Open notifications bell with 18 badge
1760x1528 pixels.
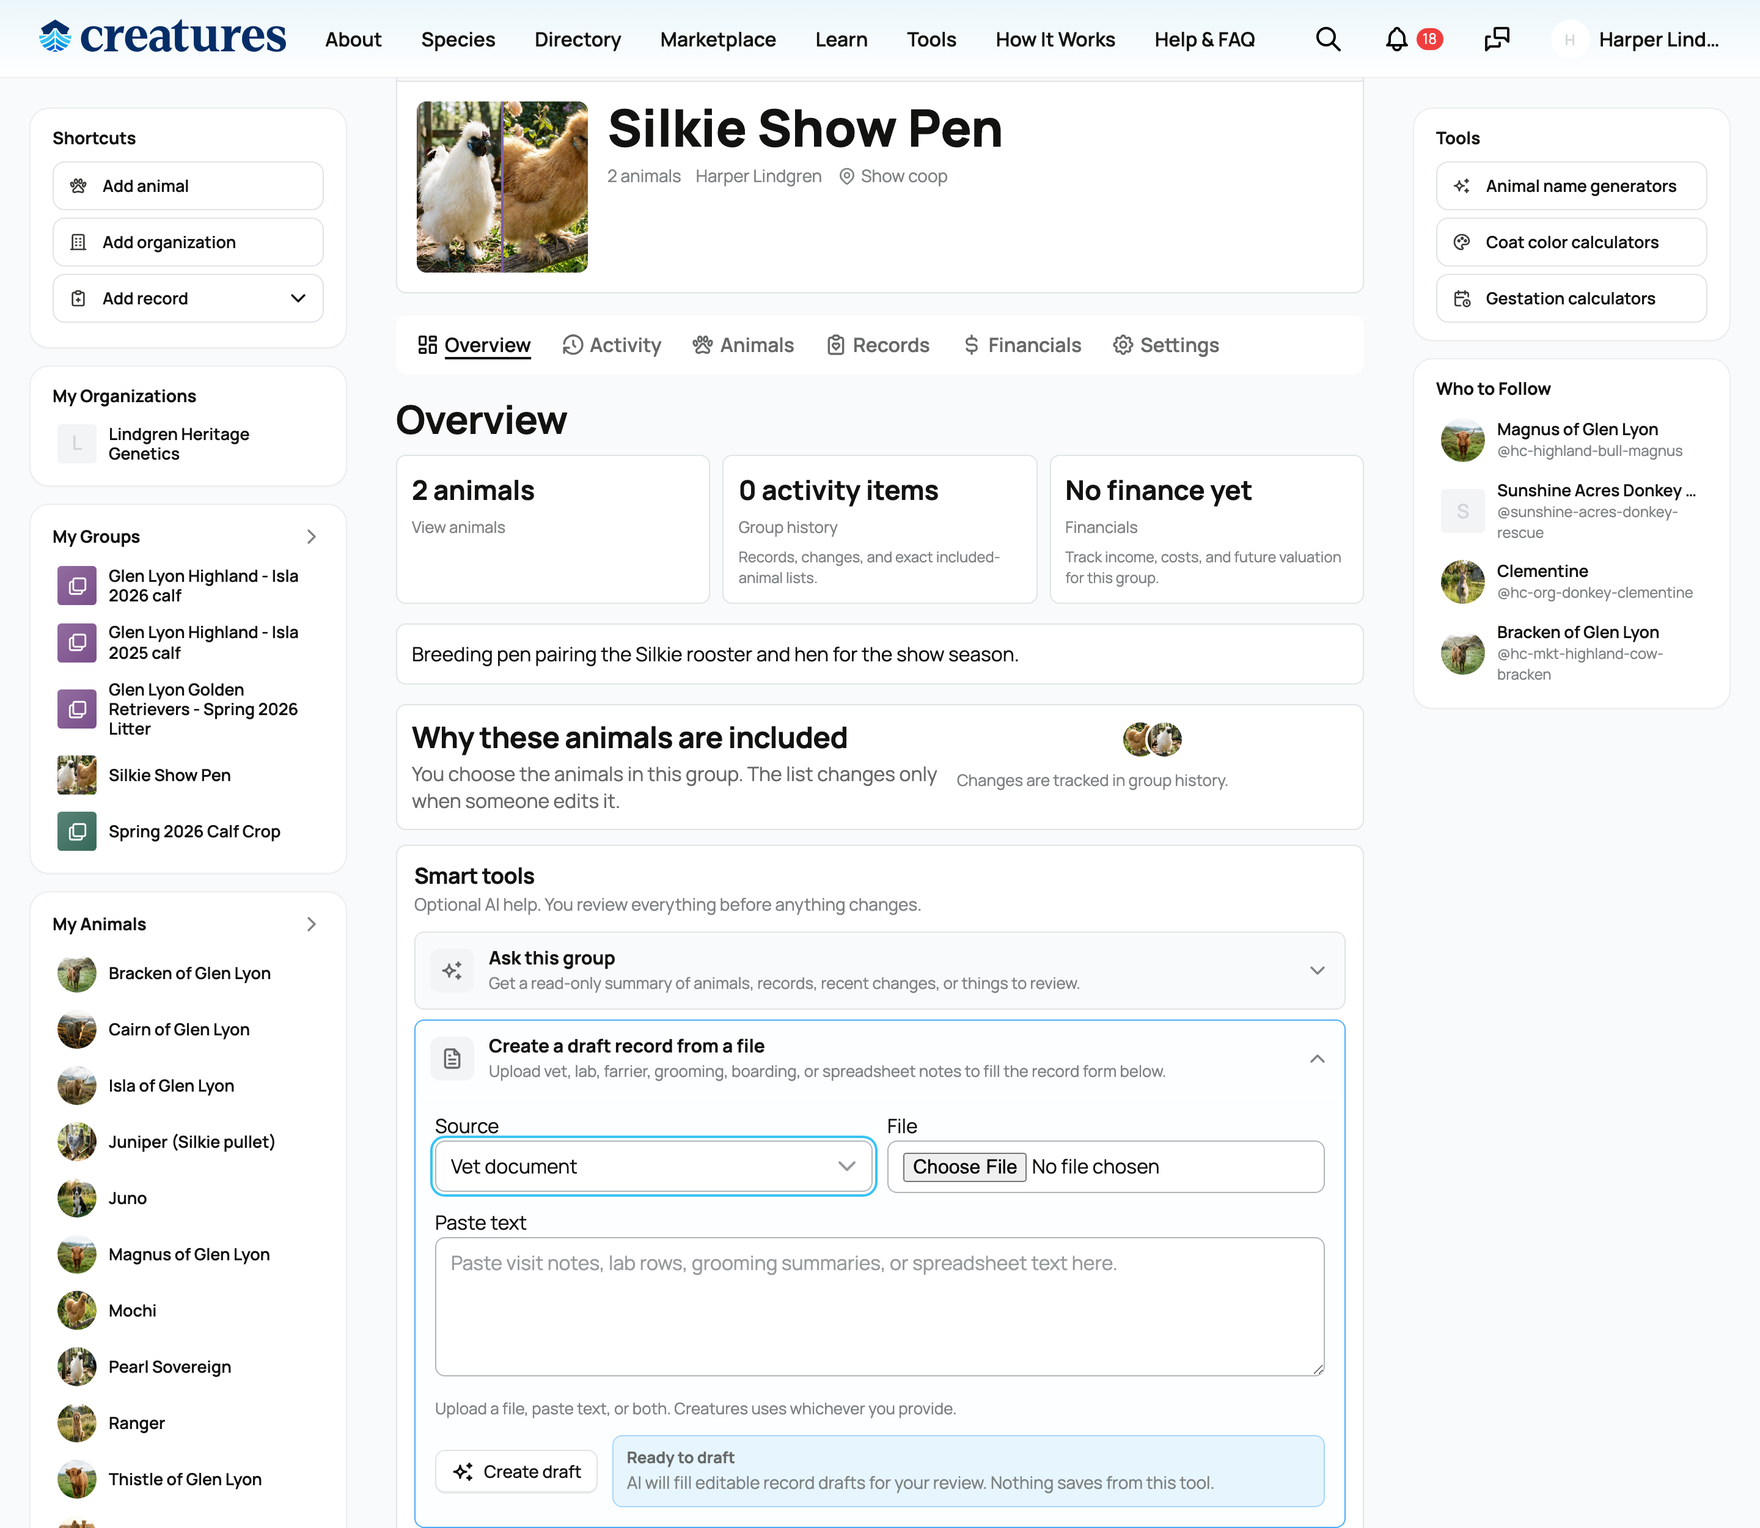(1413, 39)
